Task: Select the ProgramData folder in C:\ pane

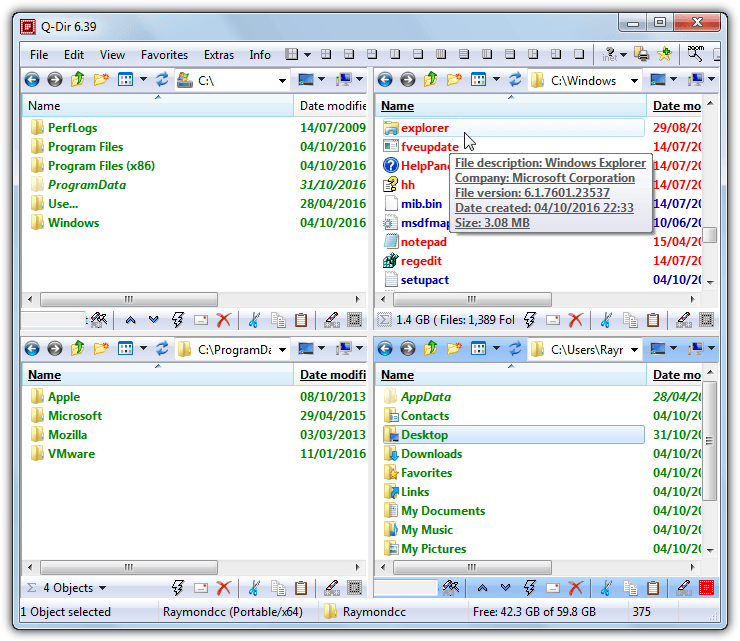Action: coord(87,185)
